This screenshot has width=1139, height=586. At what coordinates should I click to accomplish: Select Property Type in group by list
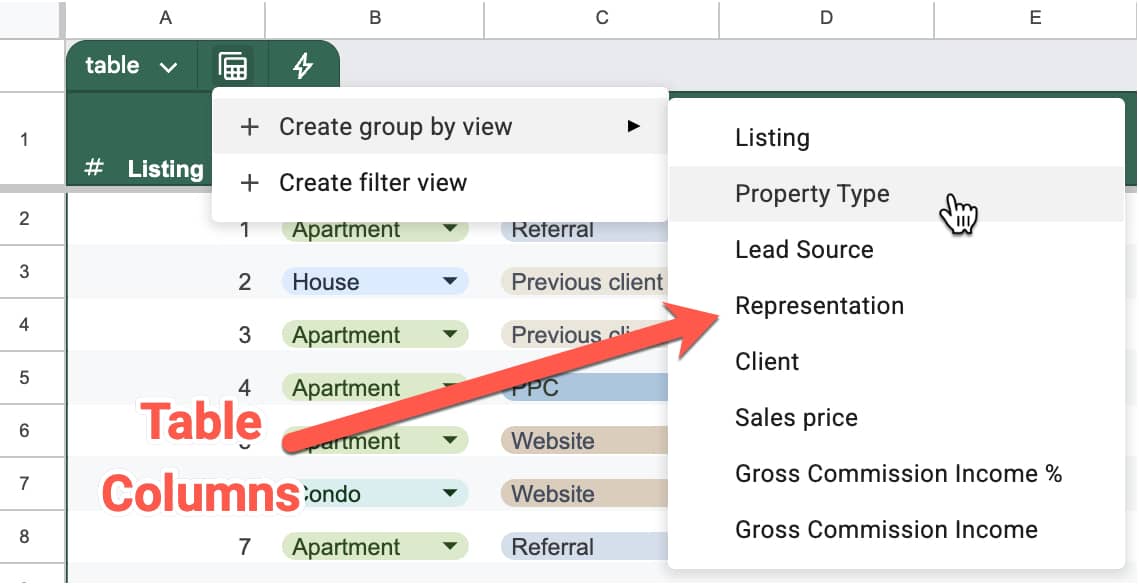[x=812, y=194]
